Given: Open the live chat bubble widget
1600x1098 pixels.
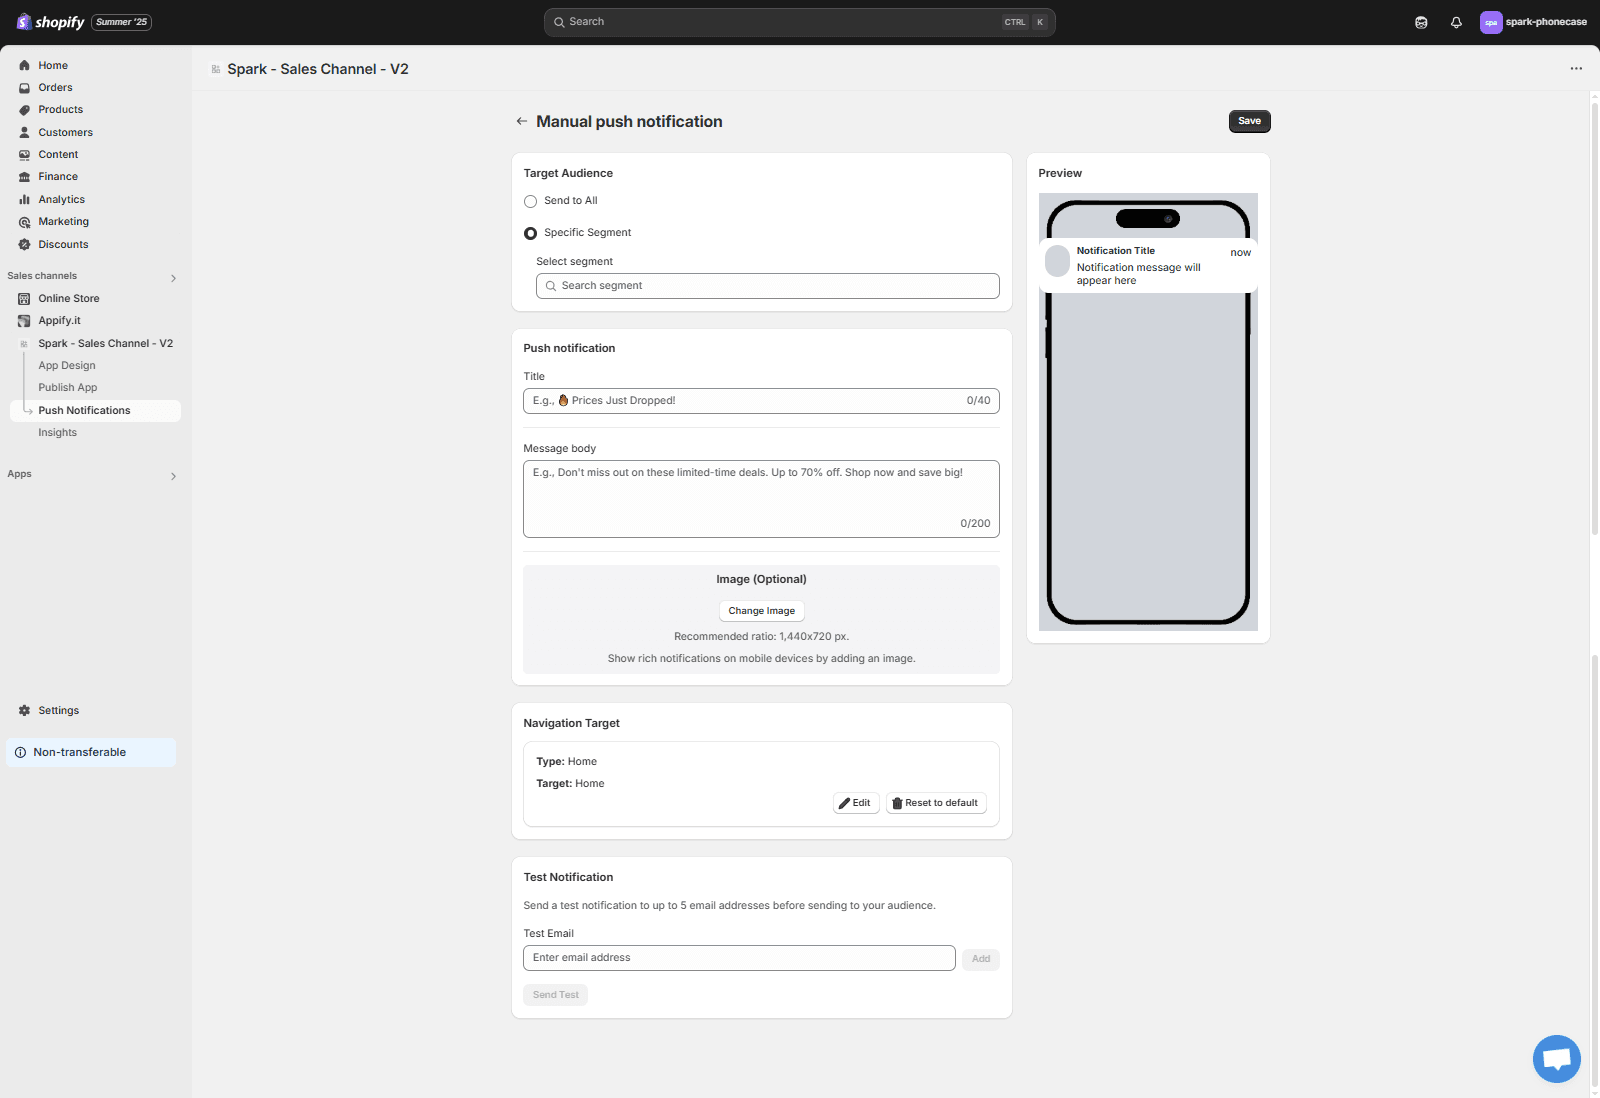Looking at the screenshot, I should tap(1556, 1059).
